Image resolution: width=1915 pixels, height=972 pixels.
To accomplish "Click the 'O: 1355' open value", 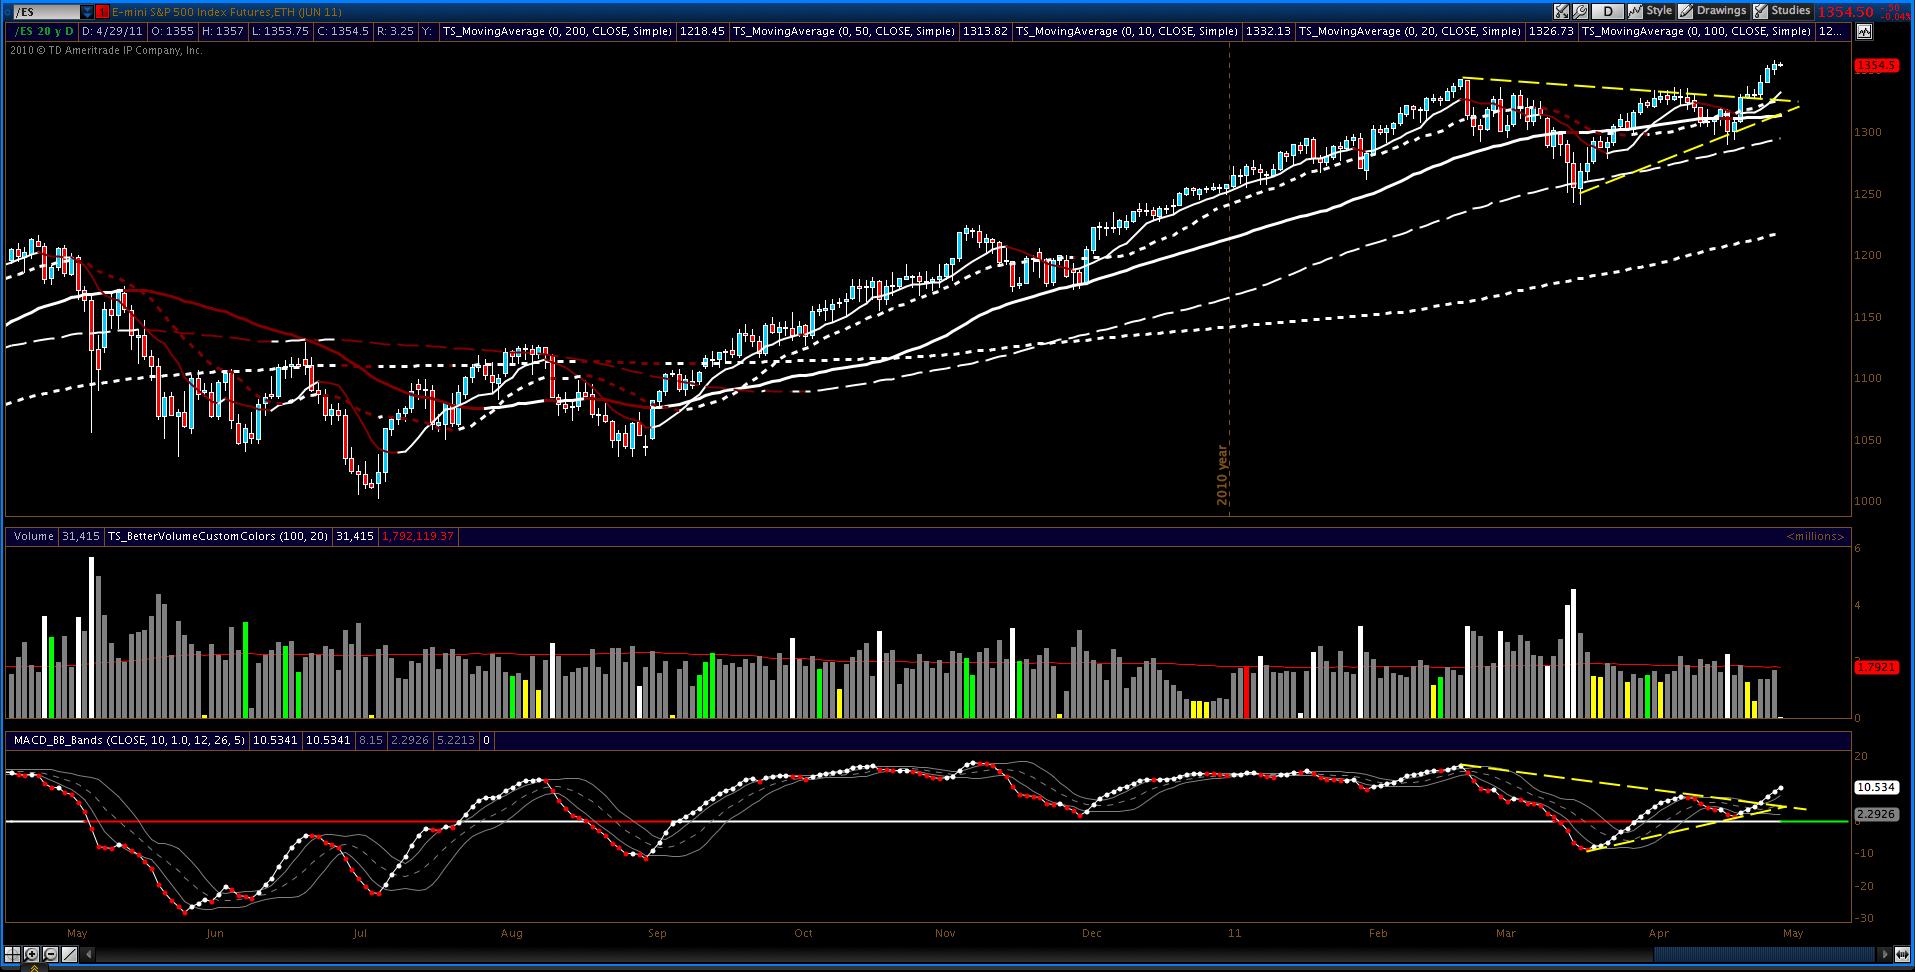I will (172, 32).
